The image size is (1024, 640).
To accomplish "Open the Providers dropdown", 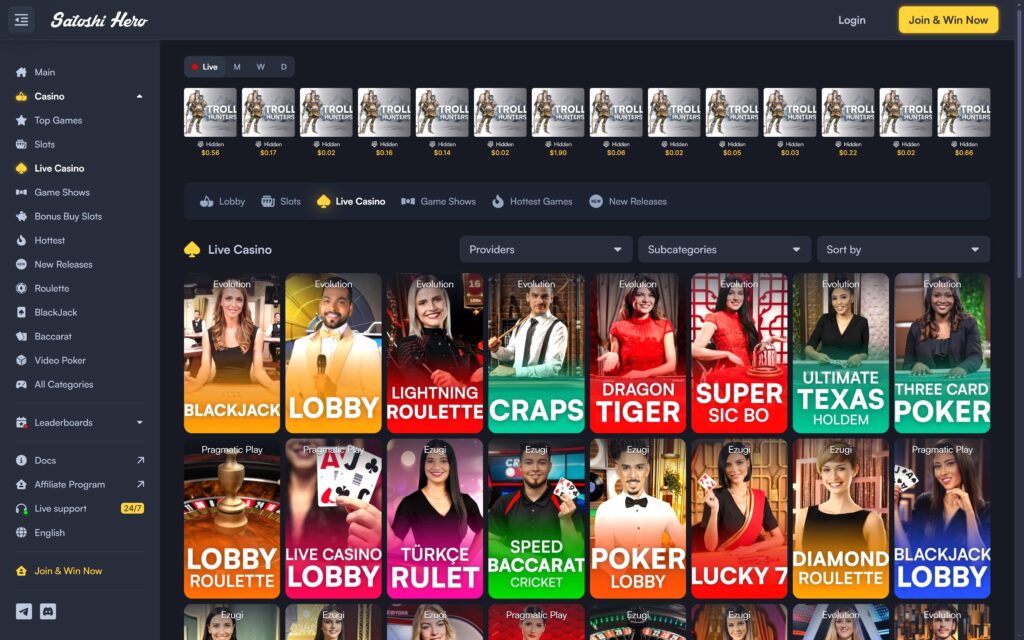I will coord(546,249).
